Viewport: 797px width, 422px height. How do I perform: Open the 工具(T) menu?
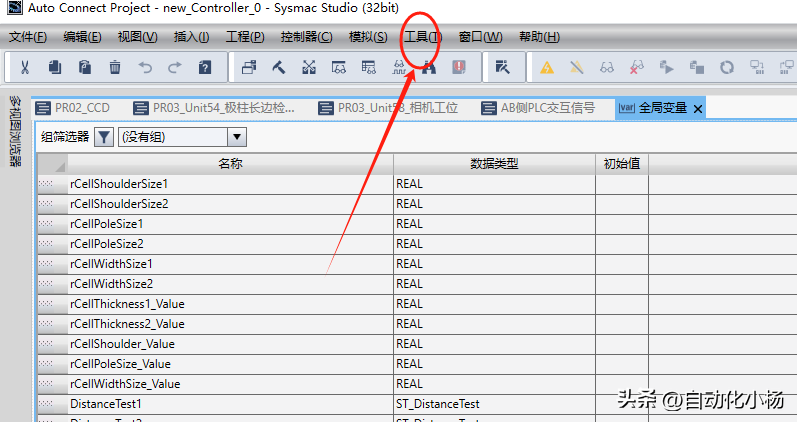pyautogui.click(x=422, y=37)
